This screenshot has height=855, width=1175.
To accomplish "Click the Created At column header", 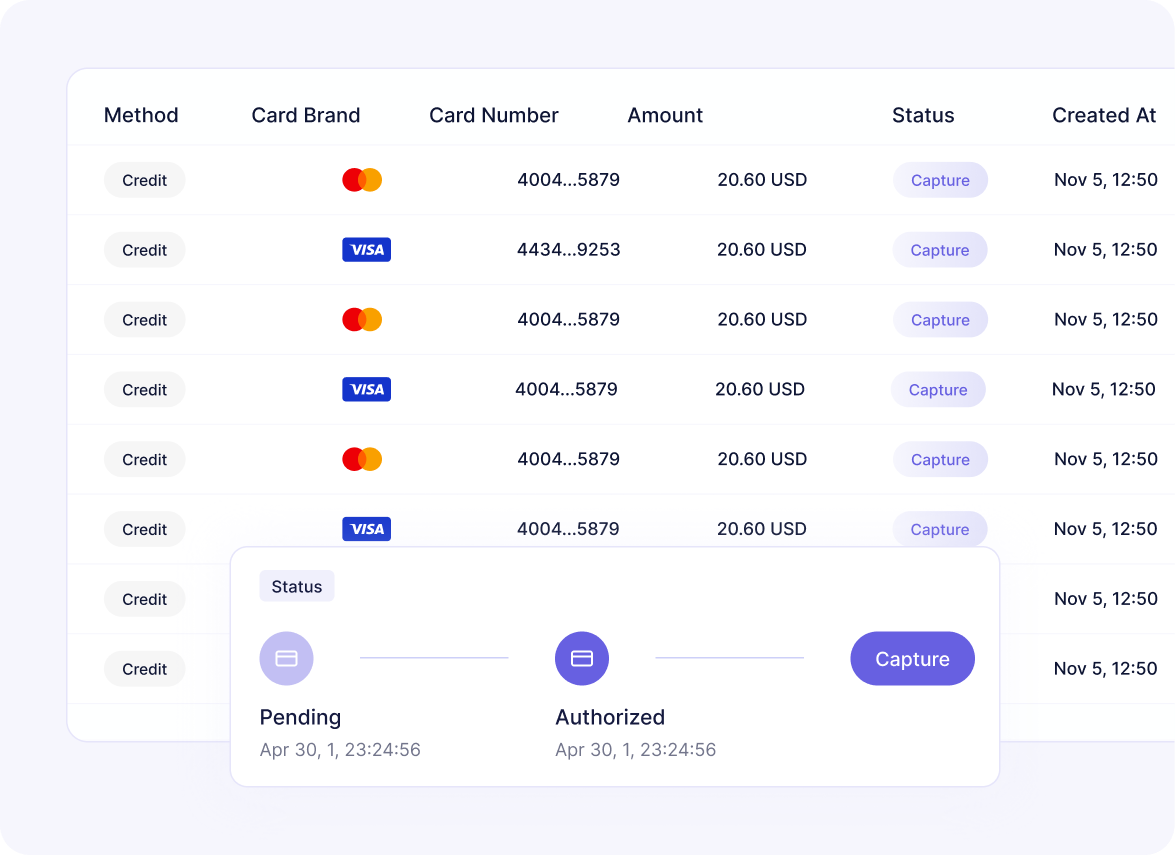I will [1104, 115].
